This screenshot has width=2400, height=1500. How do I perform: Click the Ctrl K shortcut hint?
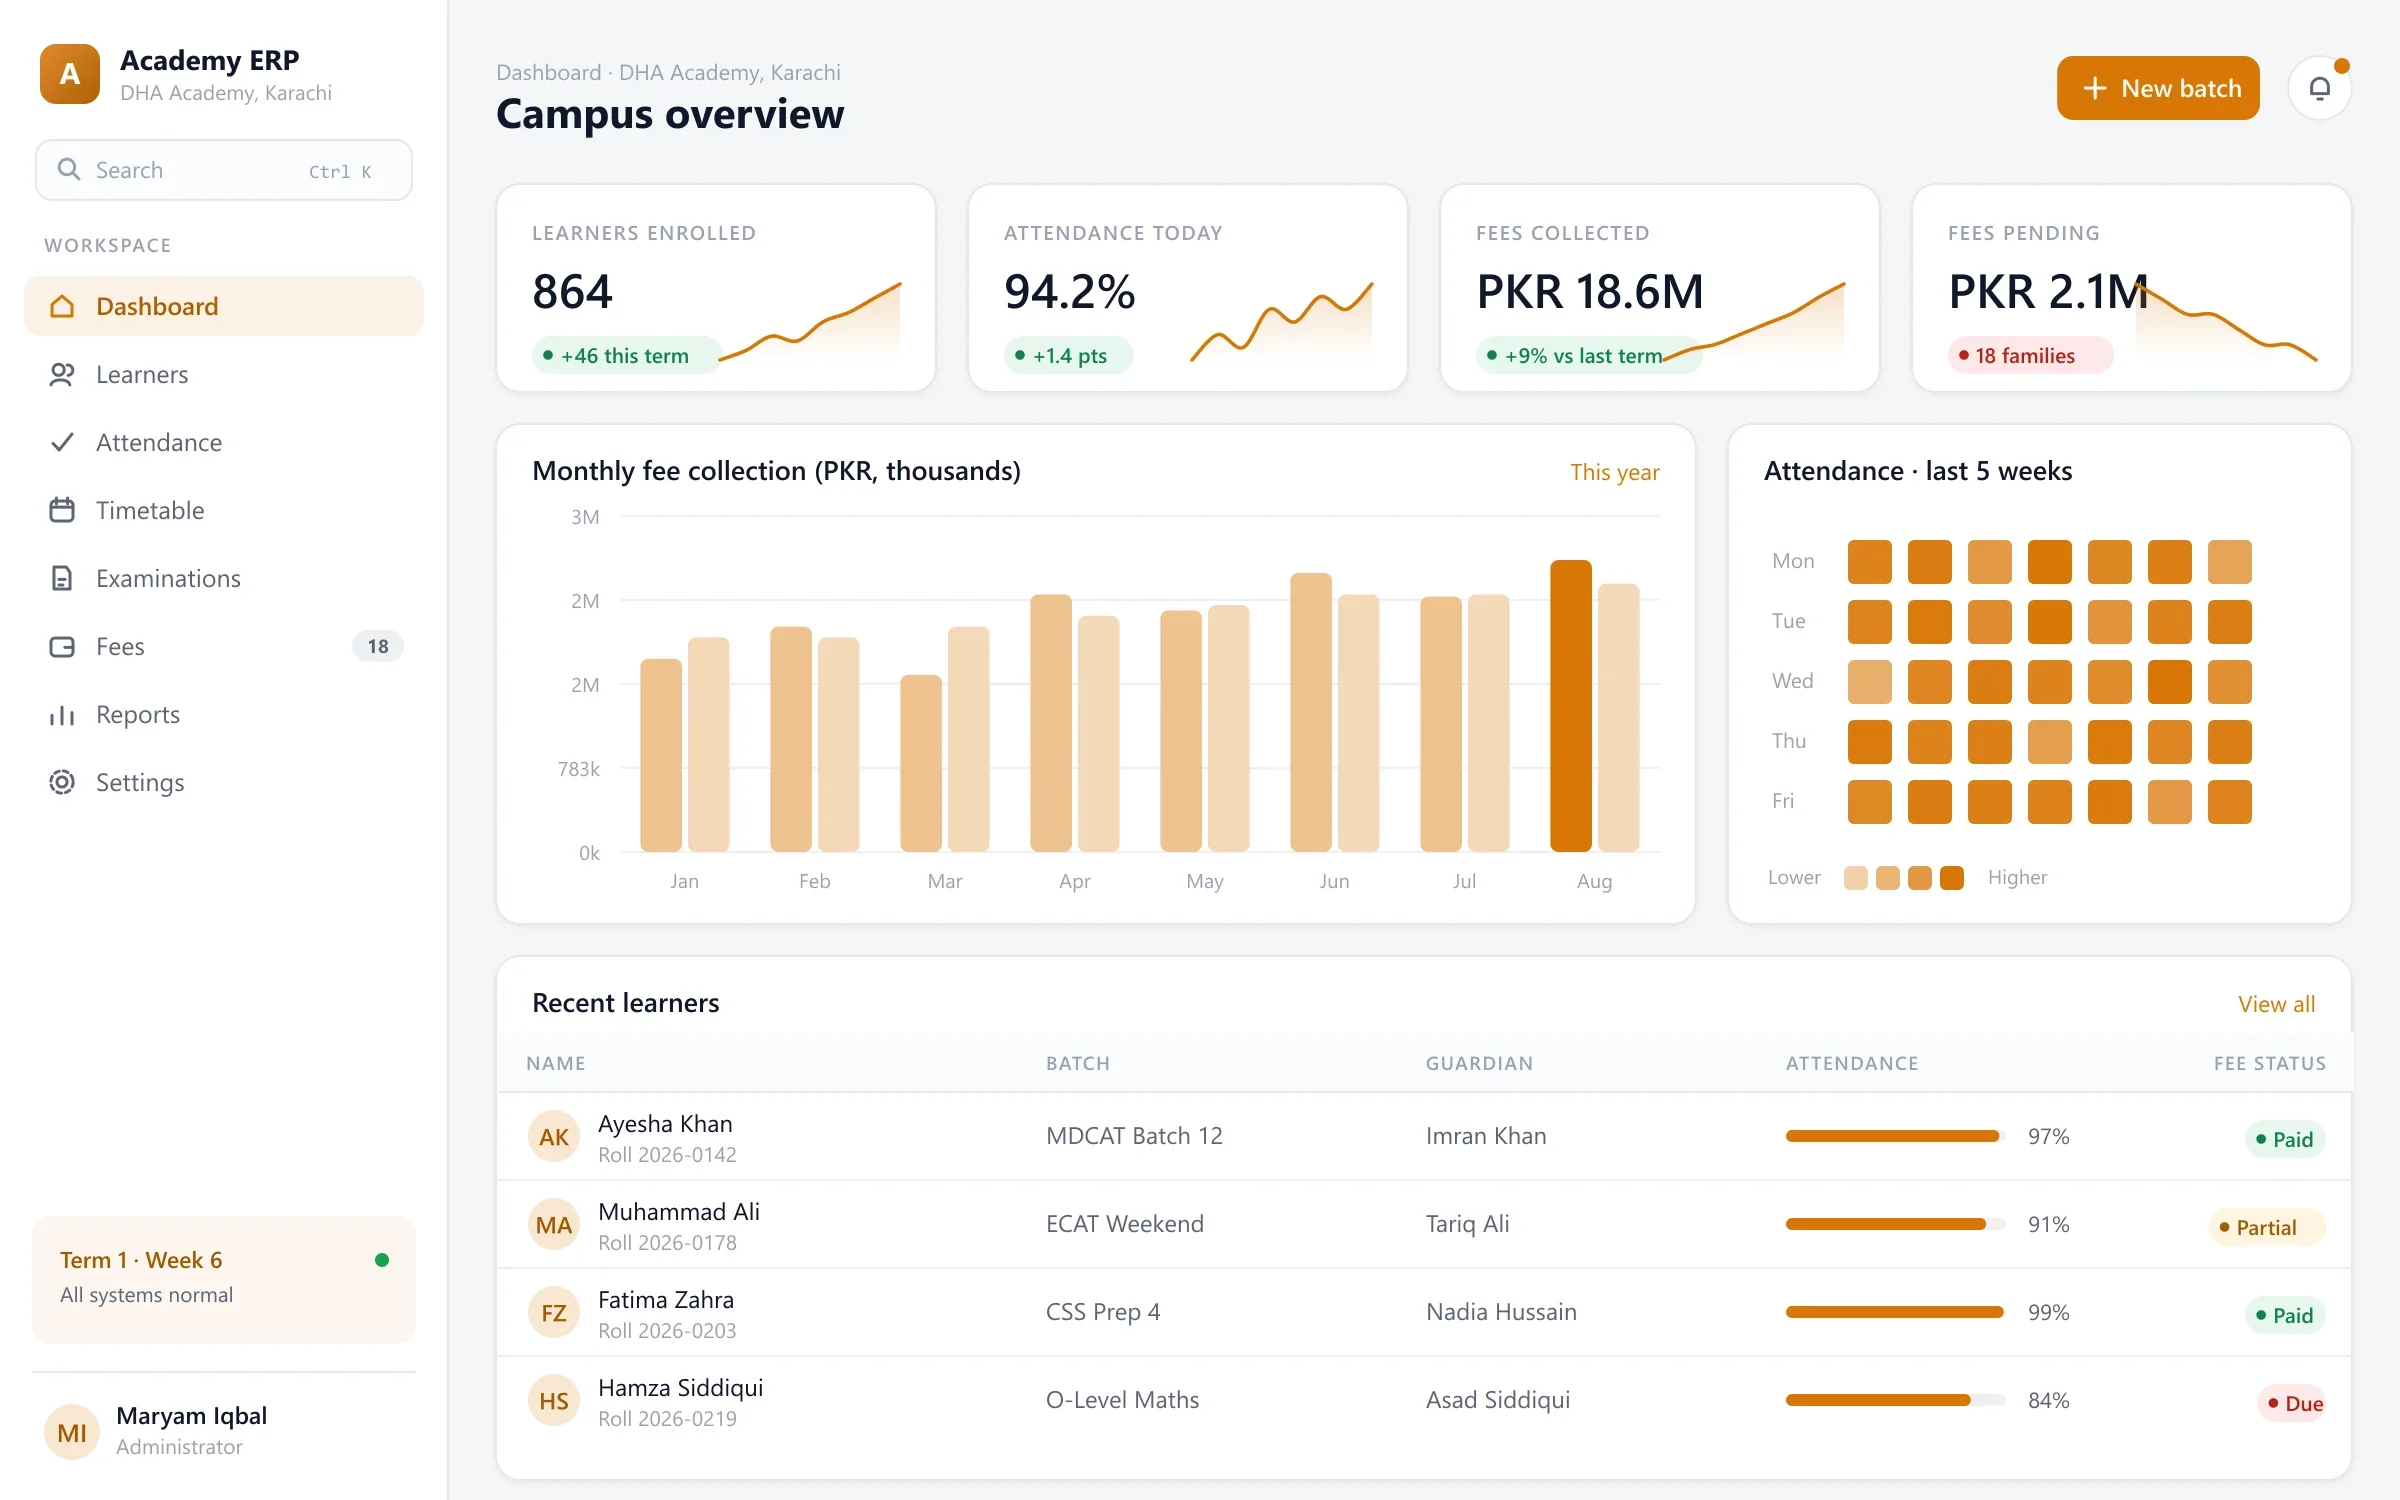[340, 171]
